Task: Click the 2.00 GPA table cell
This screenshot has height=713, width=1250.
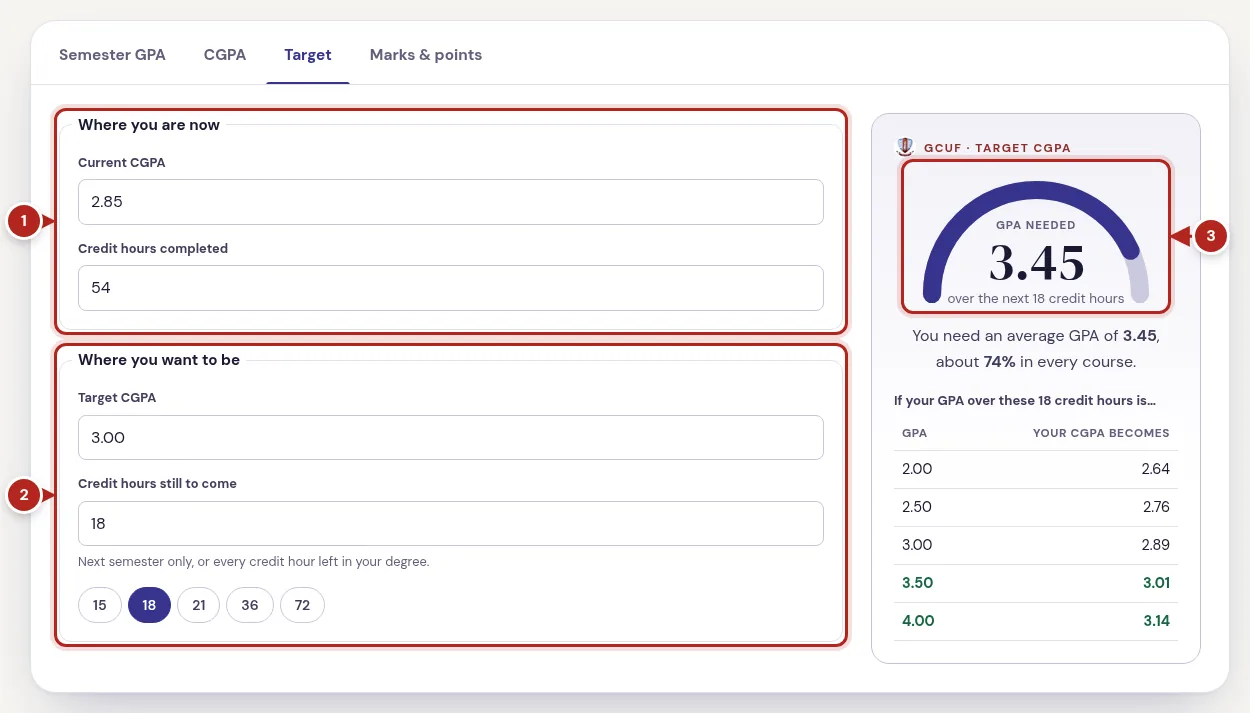Action: pos(917,469)
